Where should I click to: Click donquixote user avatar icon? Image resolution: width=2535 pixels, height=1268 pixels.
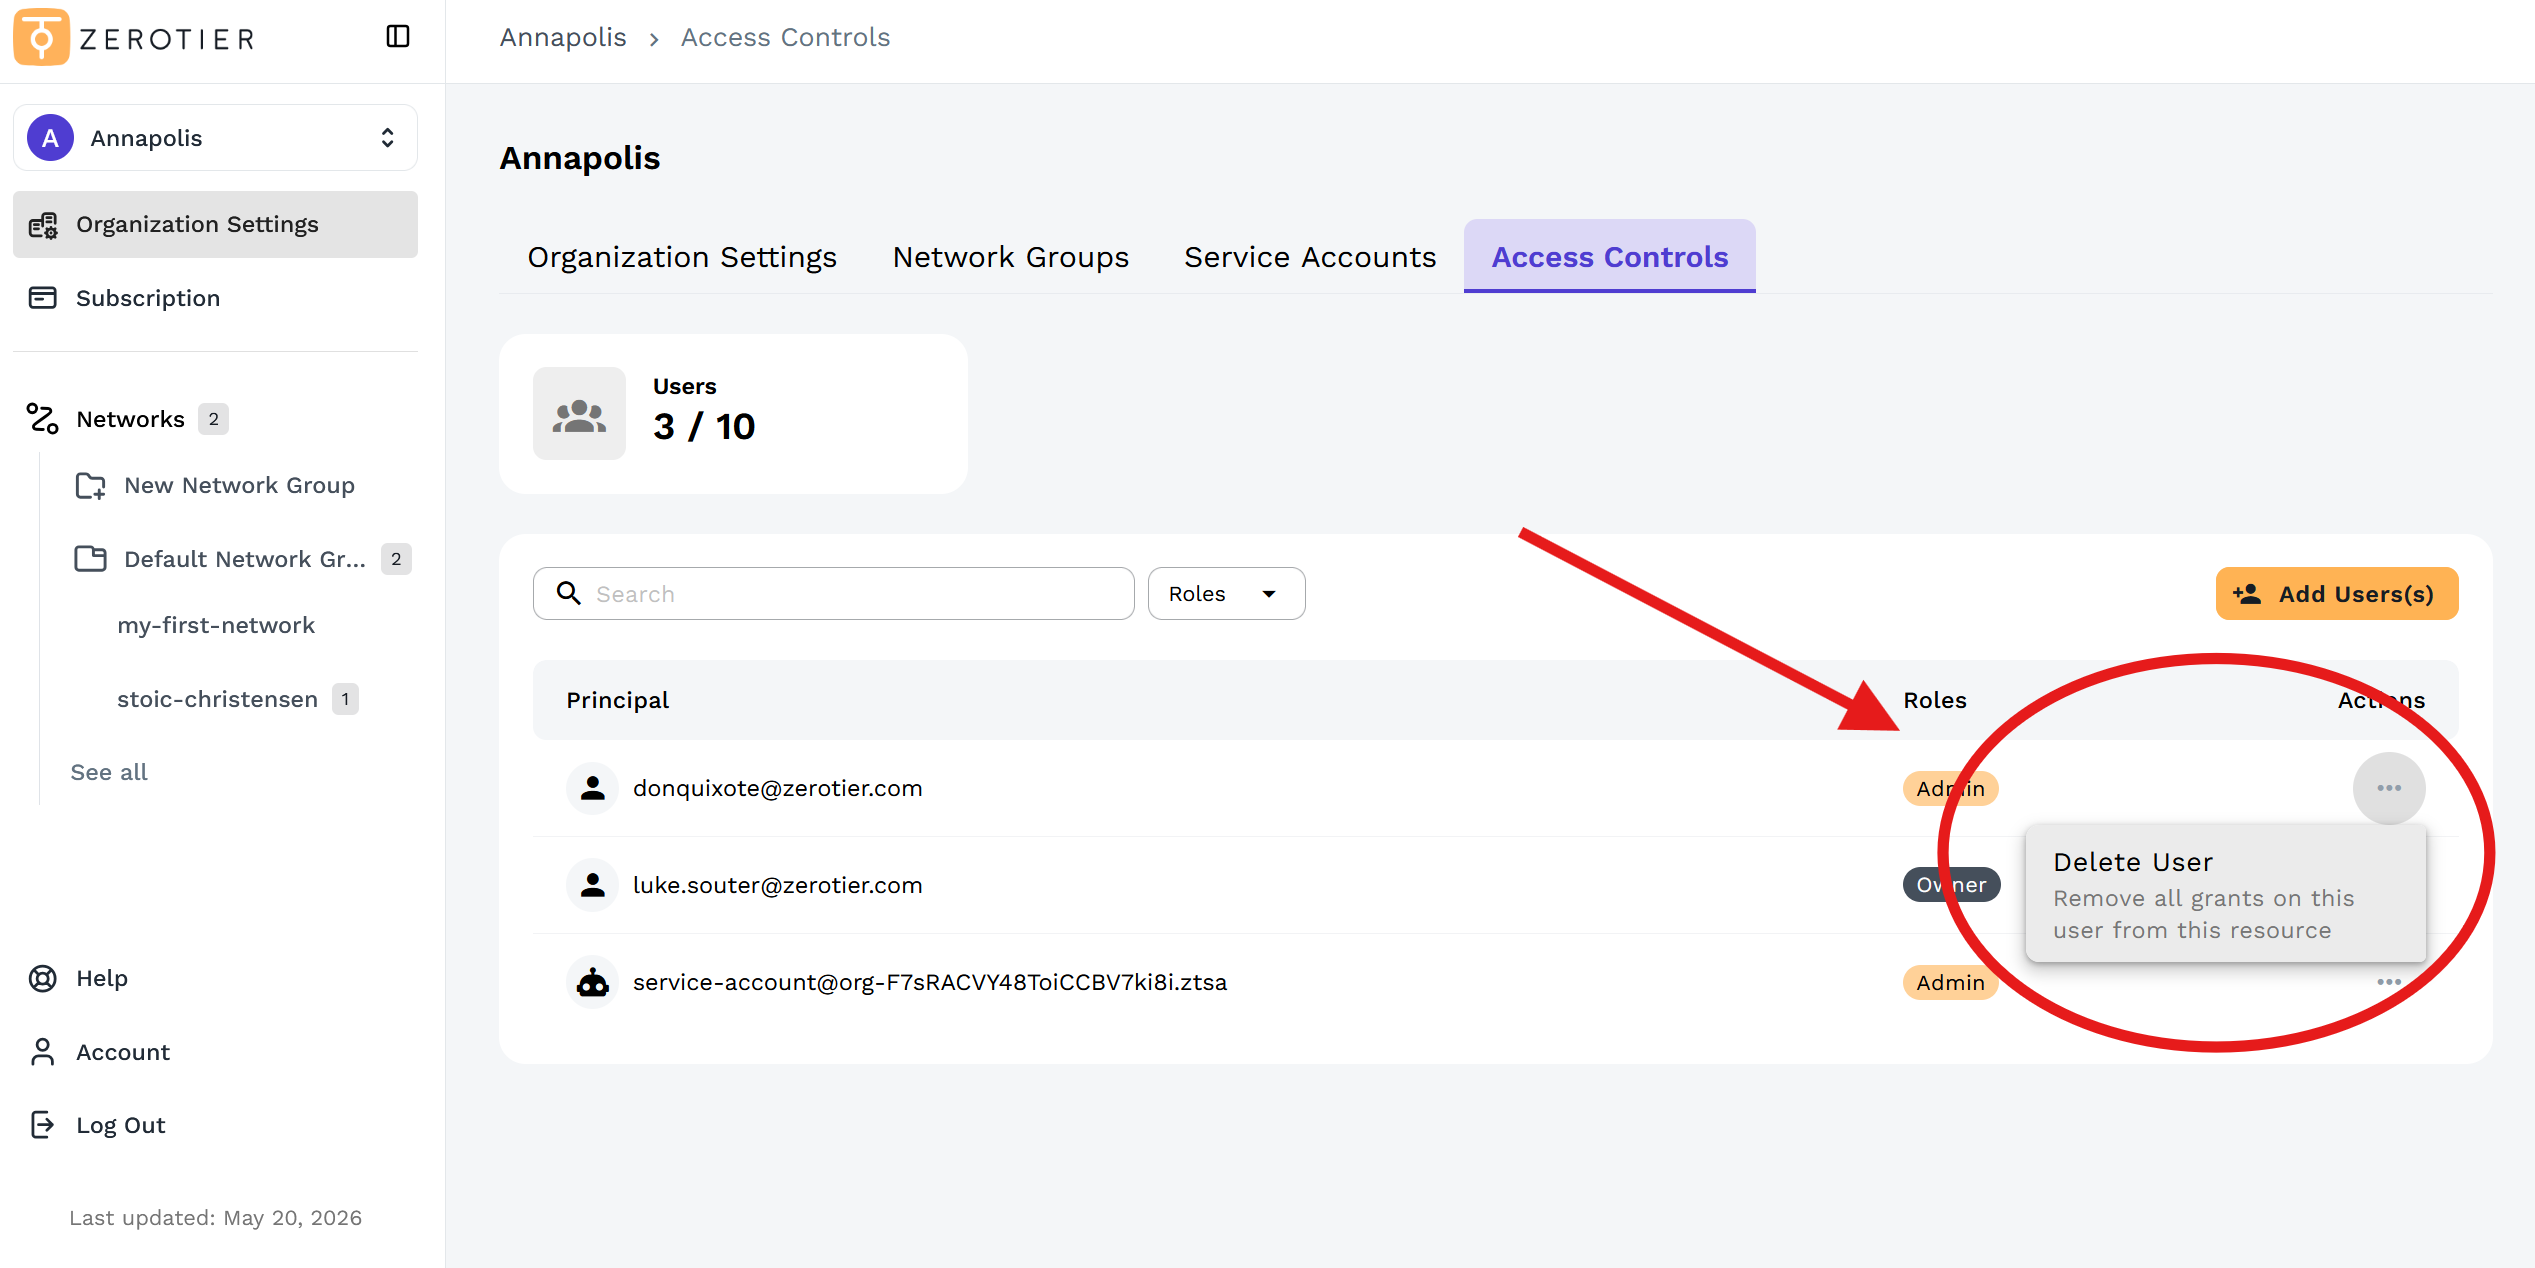[x=592, y=789]
